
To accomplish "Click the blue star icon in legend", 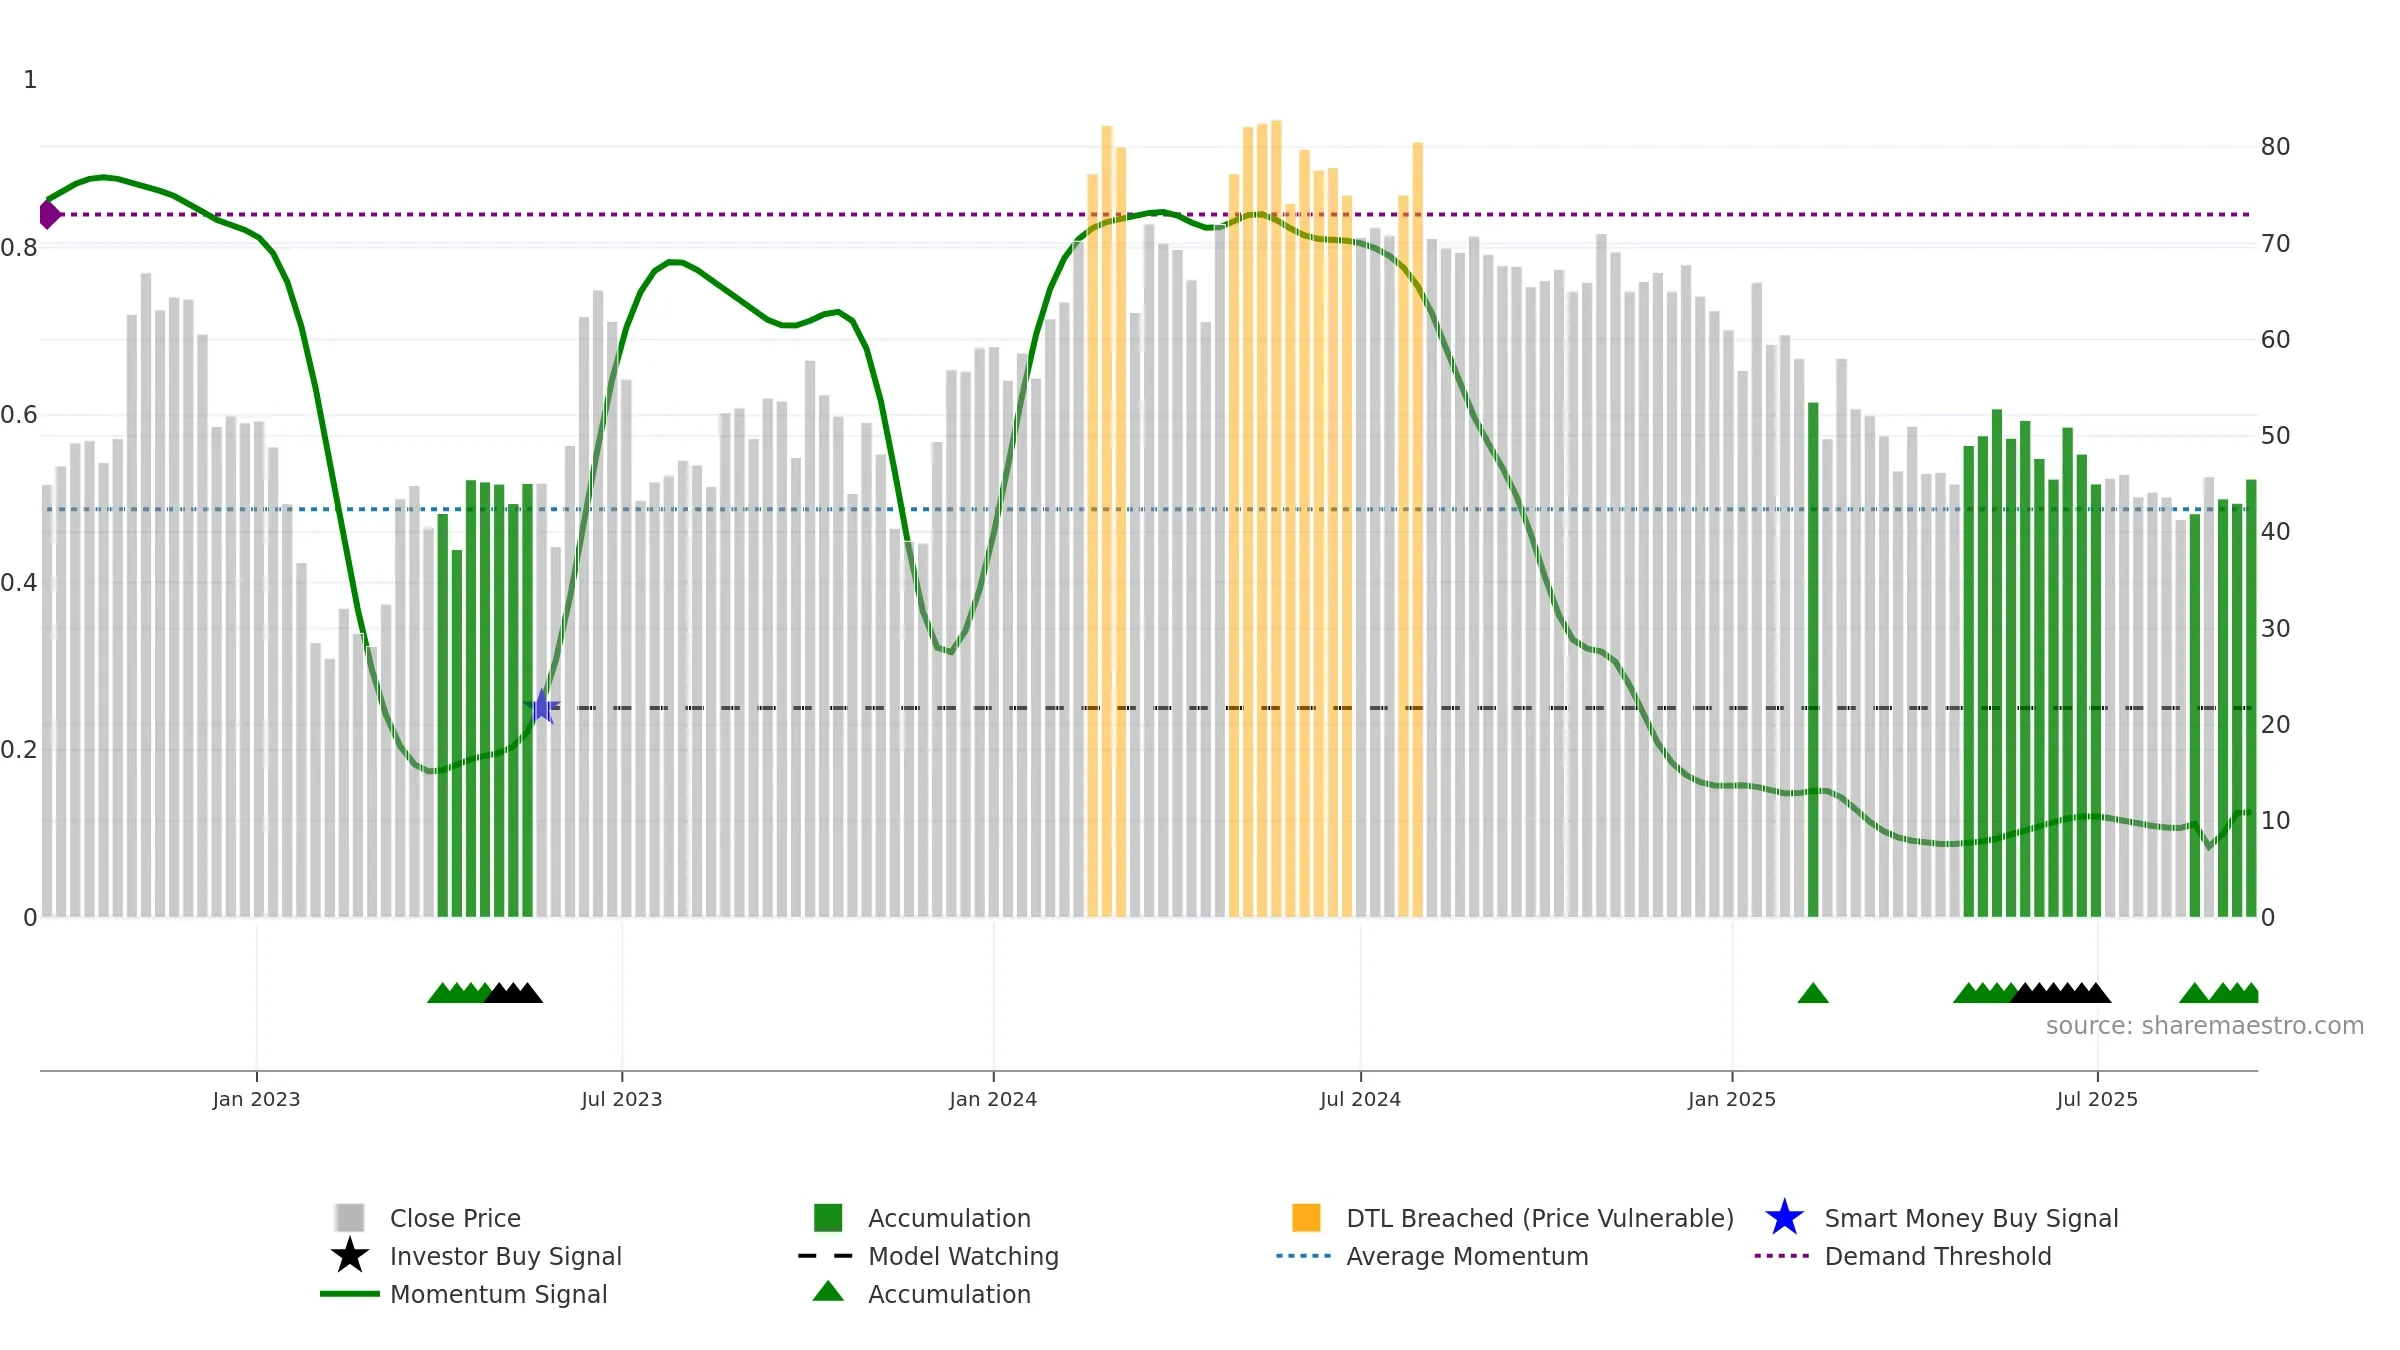I will pos(1784,1217).
